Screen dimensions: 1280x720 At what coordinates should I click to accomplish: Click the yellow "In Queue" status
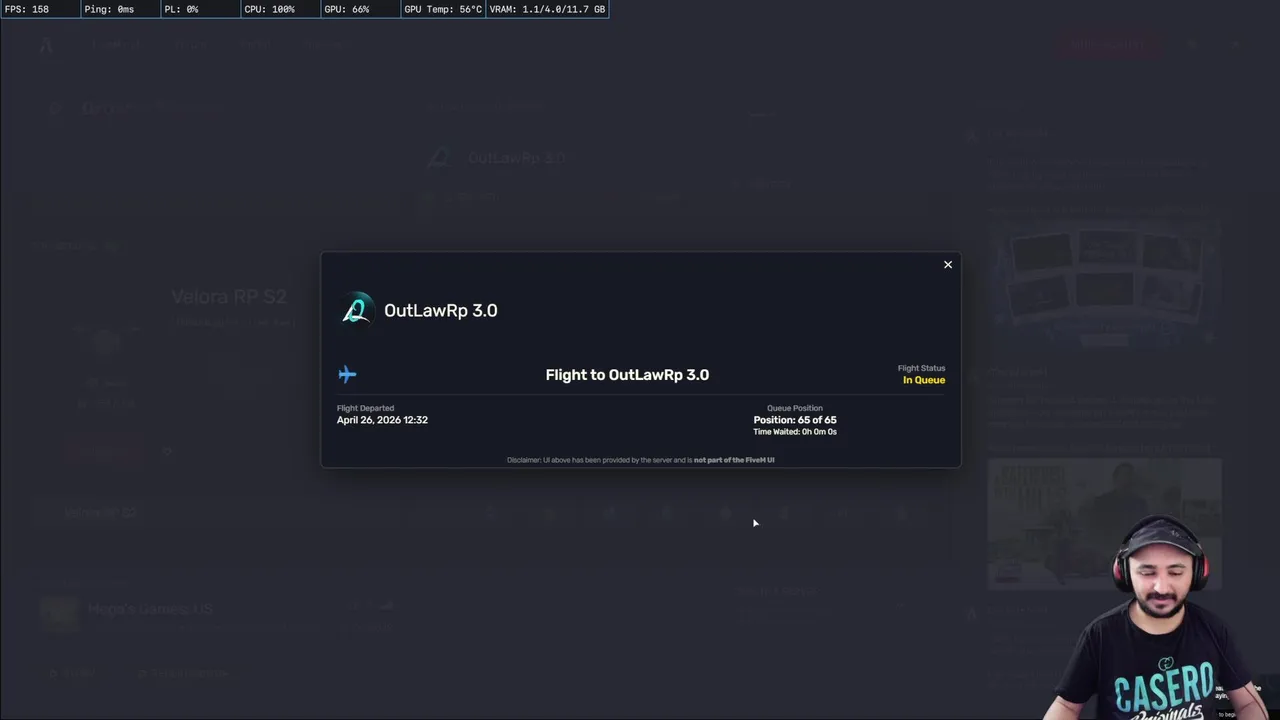(x=924, y=380)
